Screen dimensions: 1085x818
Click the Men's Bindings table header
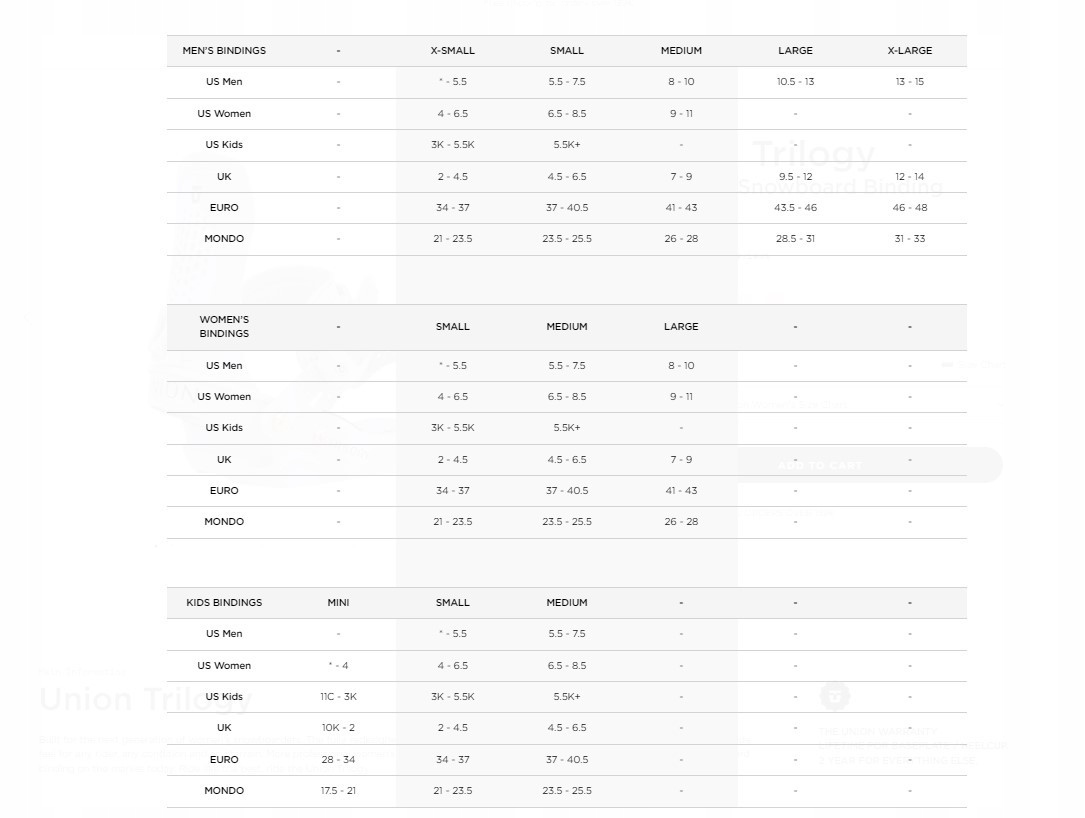click(x=224, y=51)
